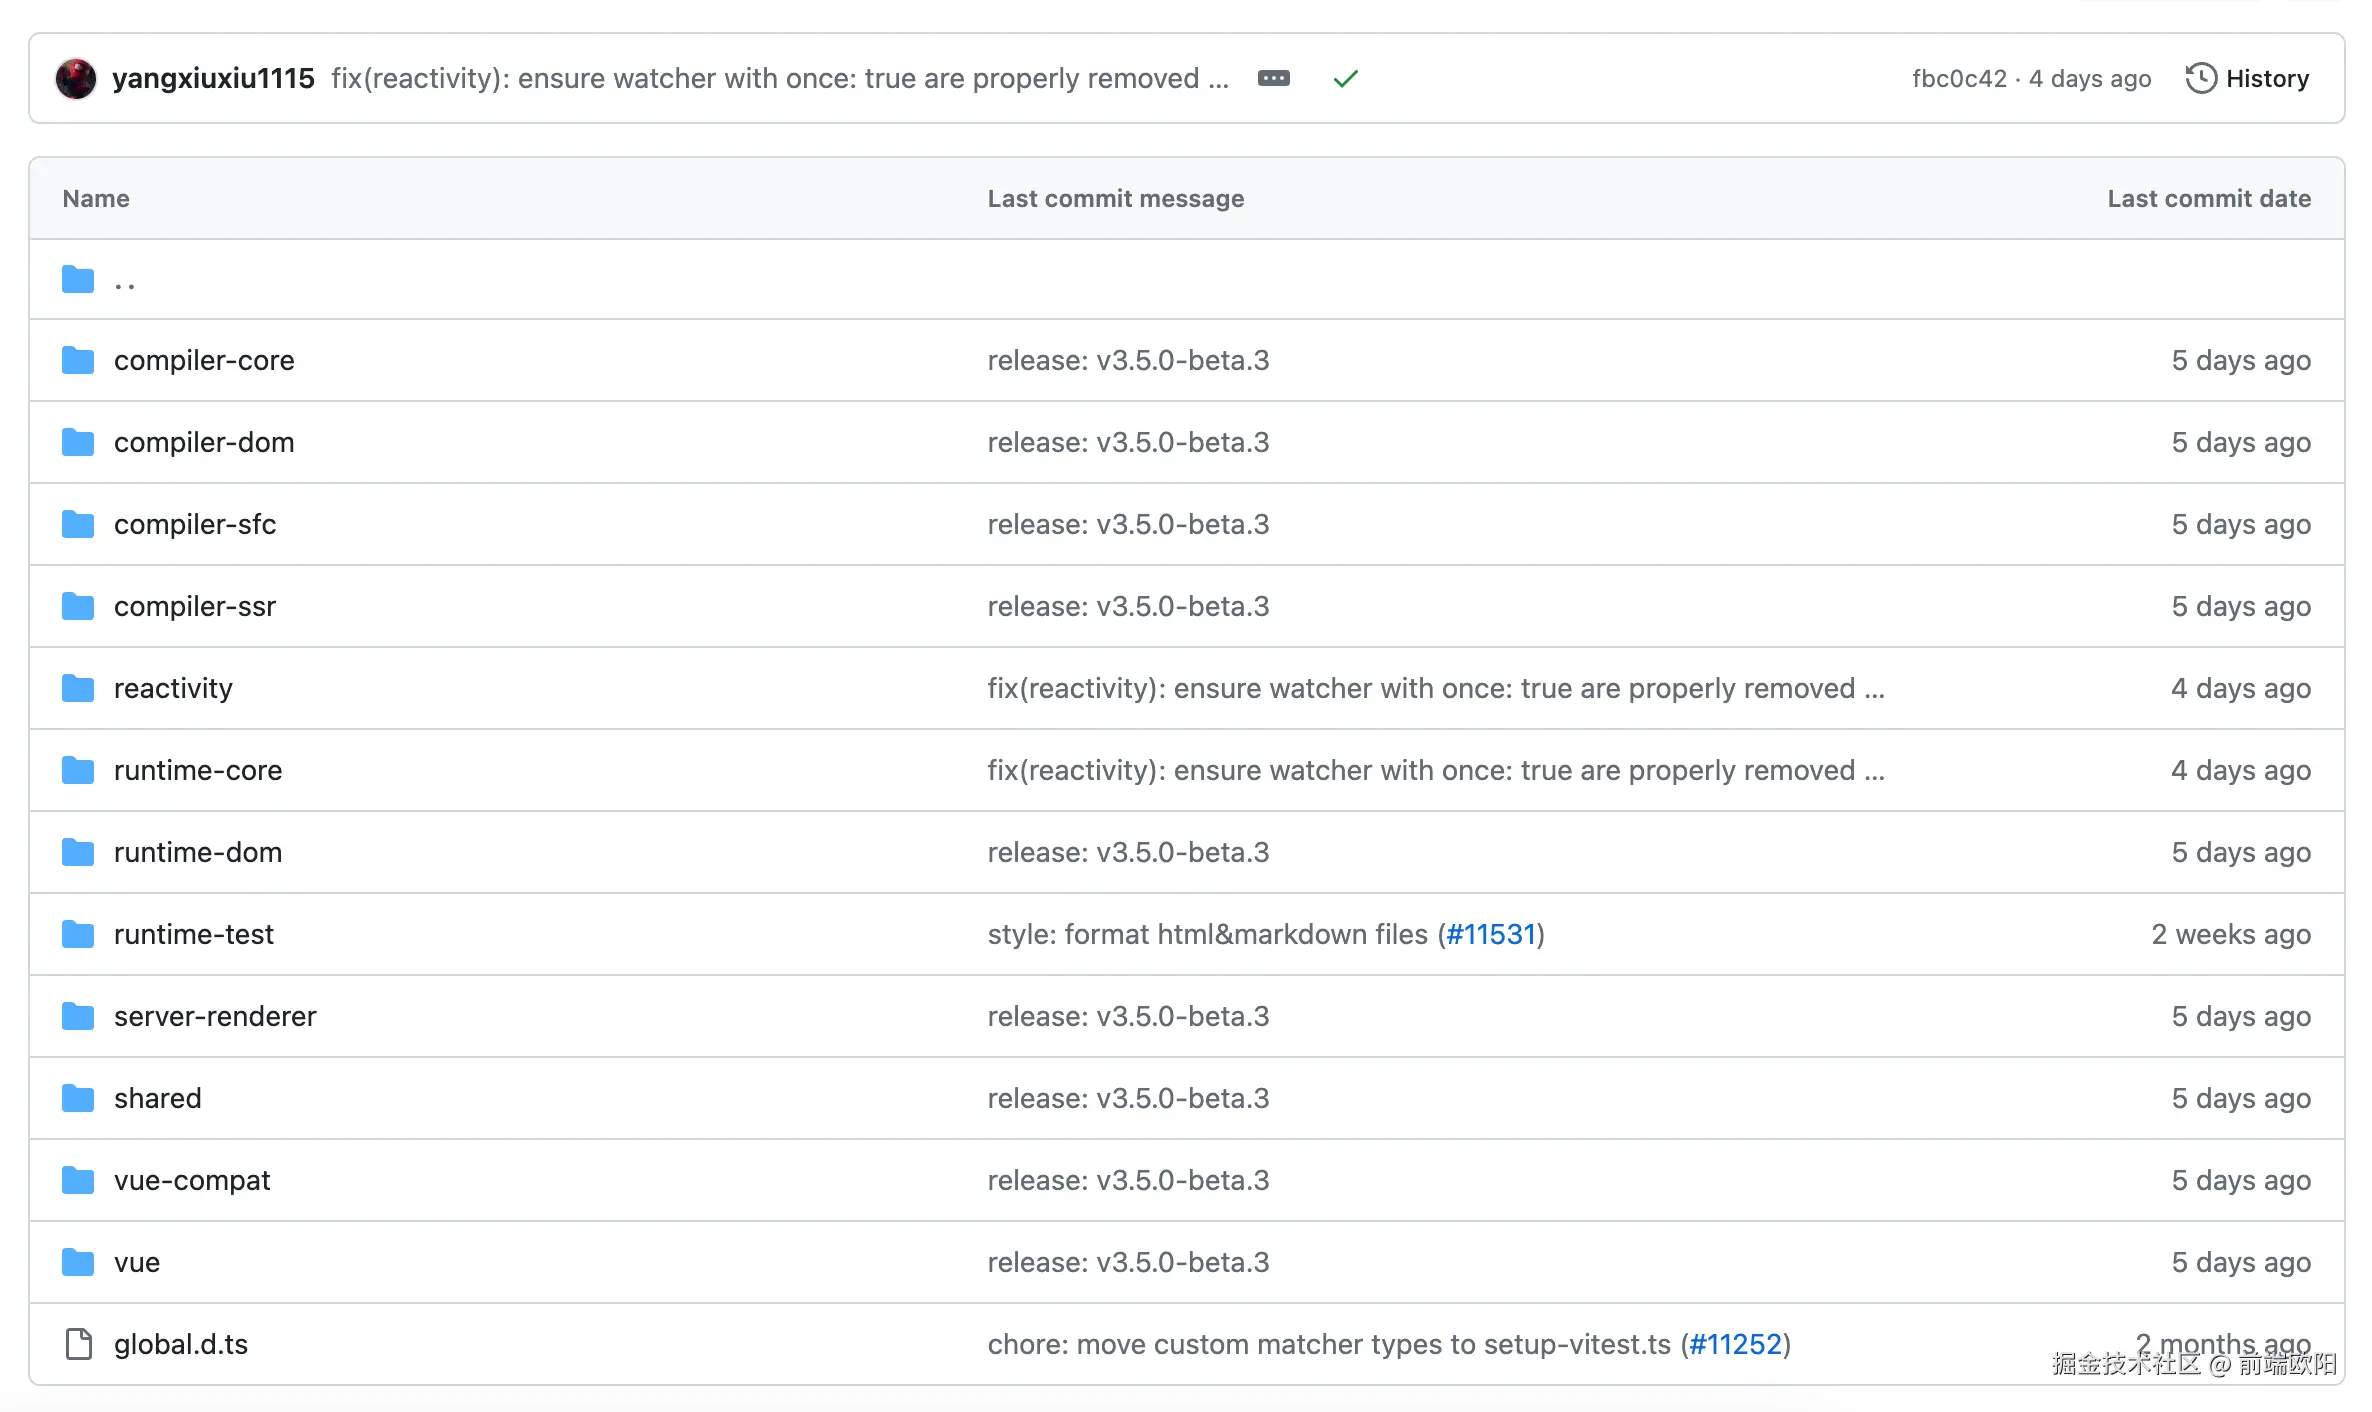
Task: Click the green checkmark status icon
Action: click(x=1345, y=79)
